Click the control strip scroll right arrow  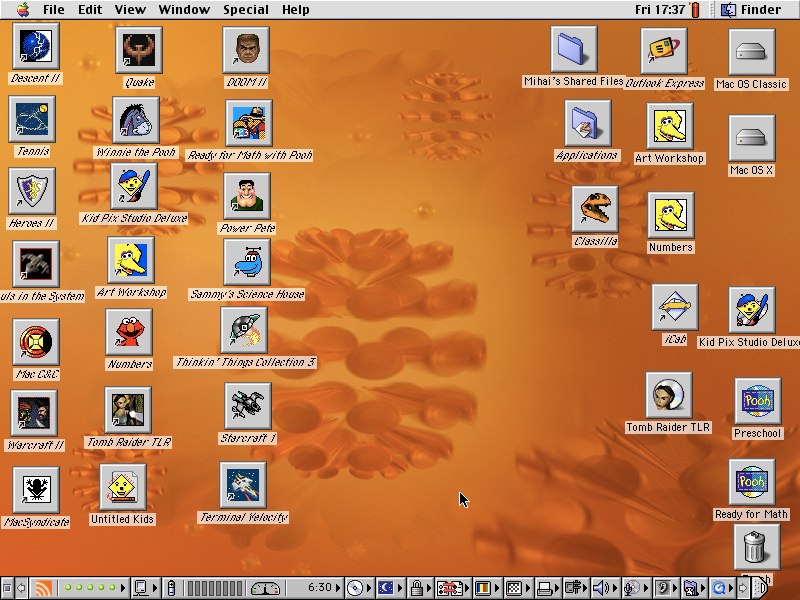[744, 588]
